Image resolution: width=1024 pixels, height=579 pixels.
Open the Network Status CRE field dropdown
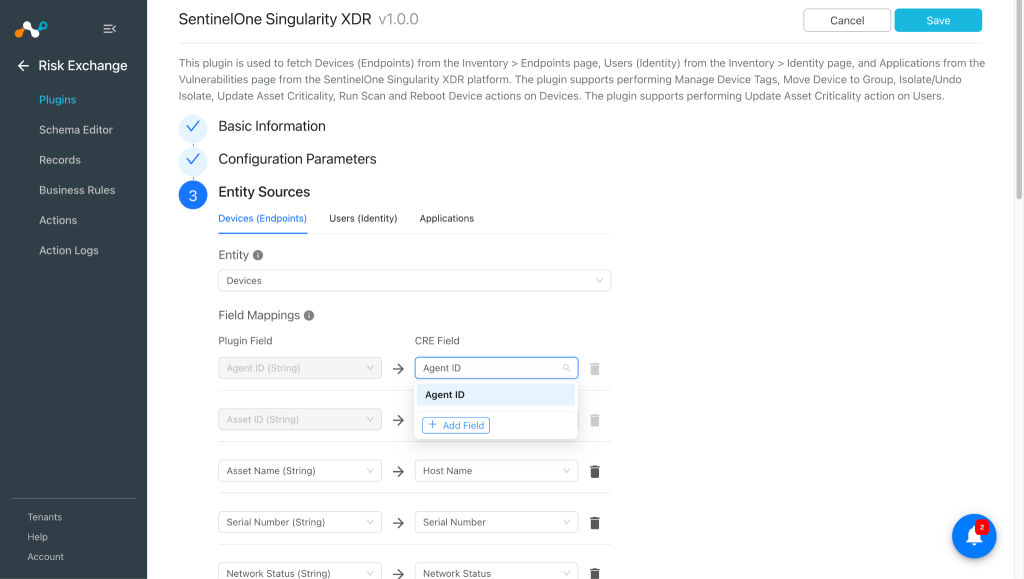[496, 571]
